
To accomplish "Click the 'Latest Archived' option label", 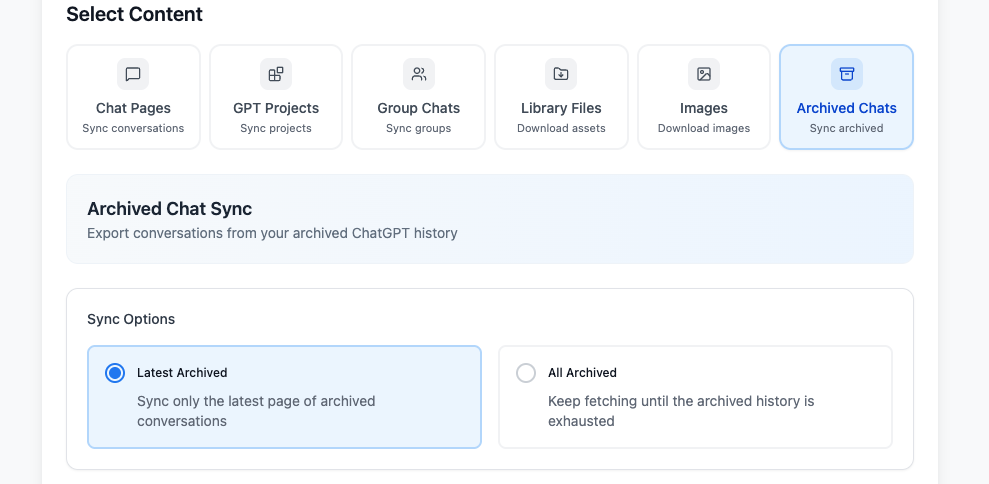I will pyautogui.click(x=182, y=373).
